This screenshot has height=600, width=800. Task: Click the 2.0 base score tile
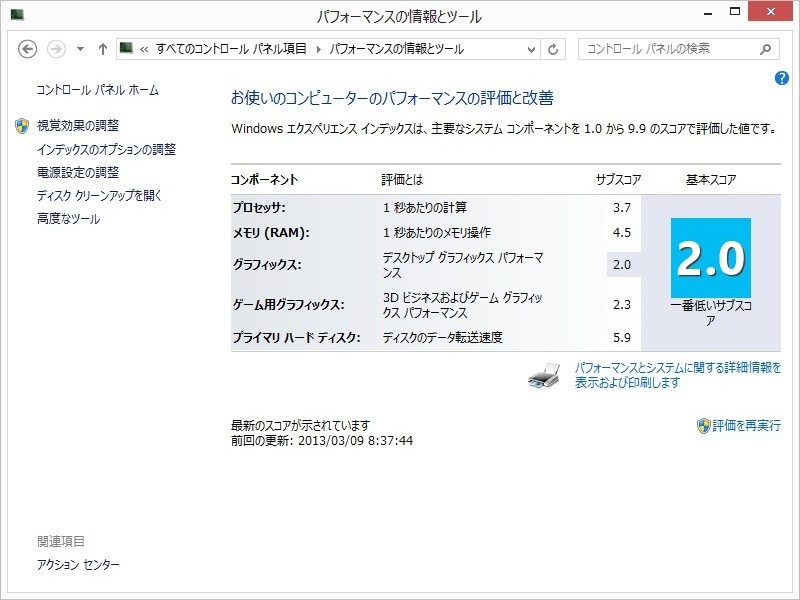coord(711,258)
